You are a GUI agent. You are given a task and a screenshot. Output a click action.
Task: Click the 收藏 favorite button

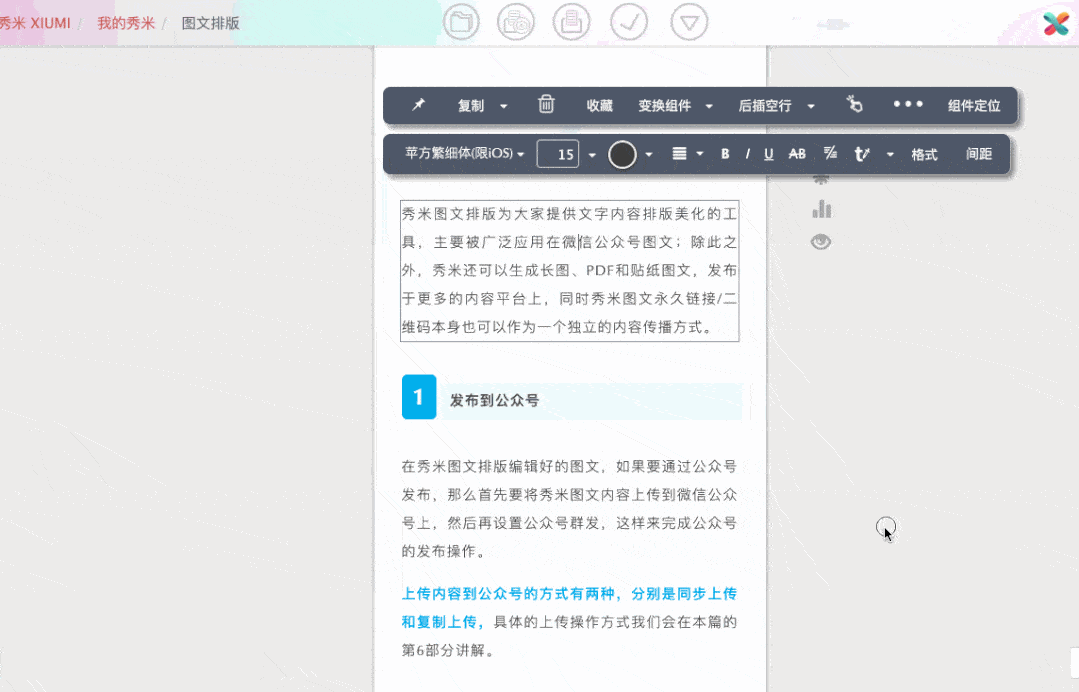coord(599,105)
